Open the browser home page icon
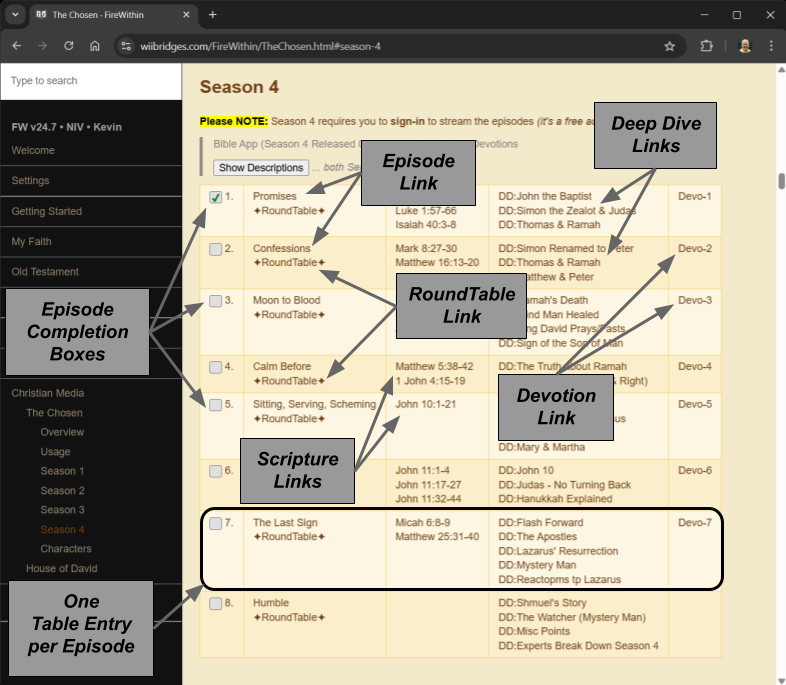This screenshot has width=786, height=685. click(95, 46)
